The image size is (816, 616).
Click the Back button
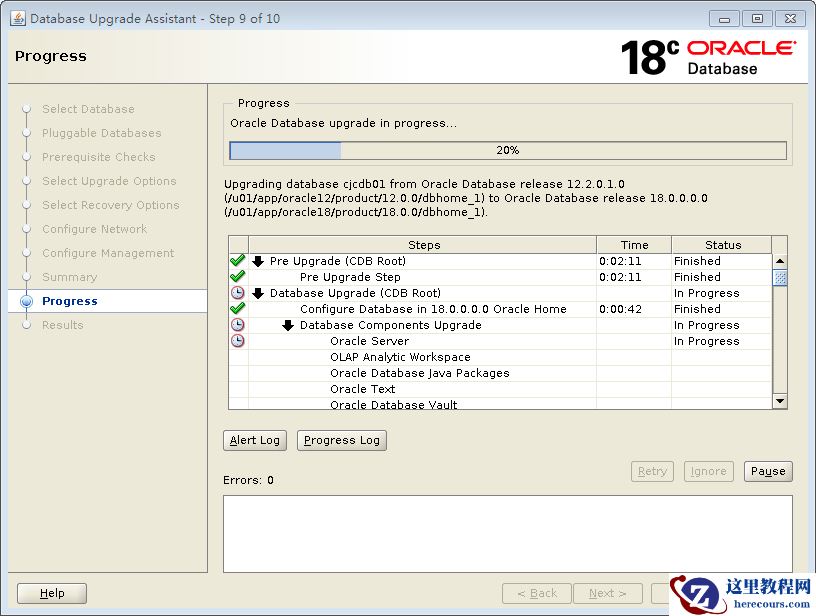pyautogui.click(x=537, y=593)
